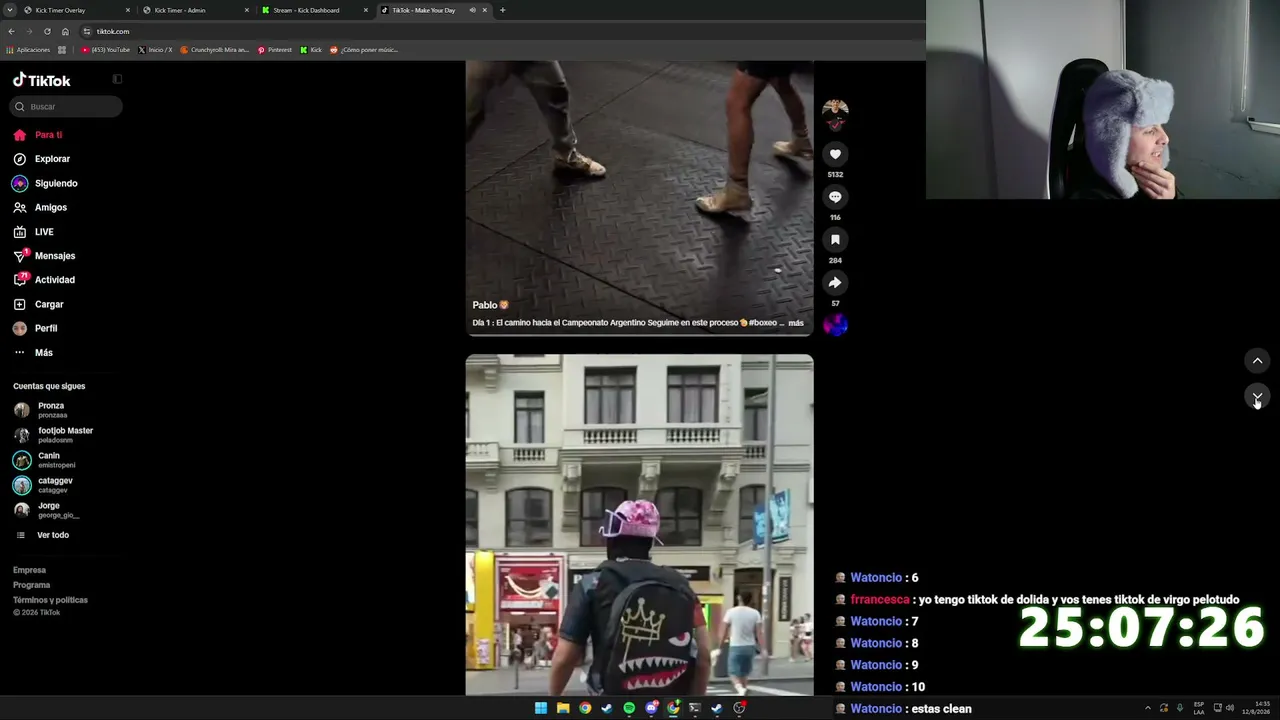Go to previous video with up arrow
The width and height of the screenshot is (1280, 720).
pos(1257,361)
